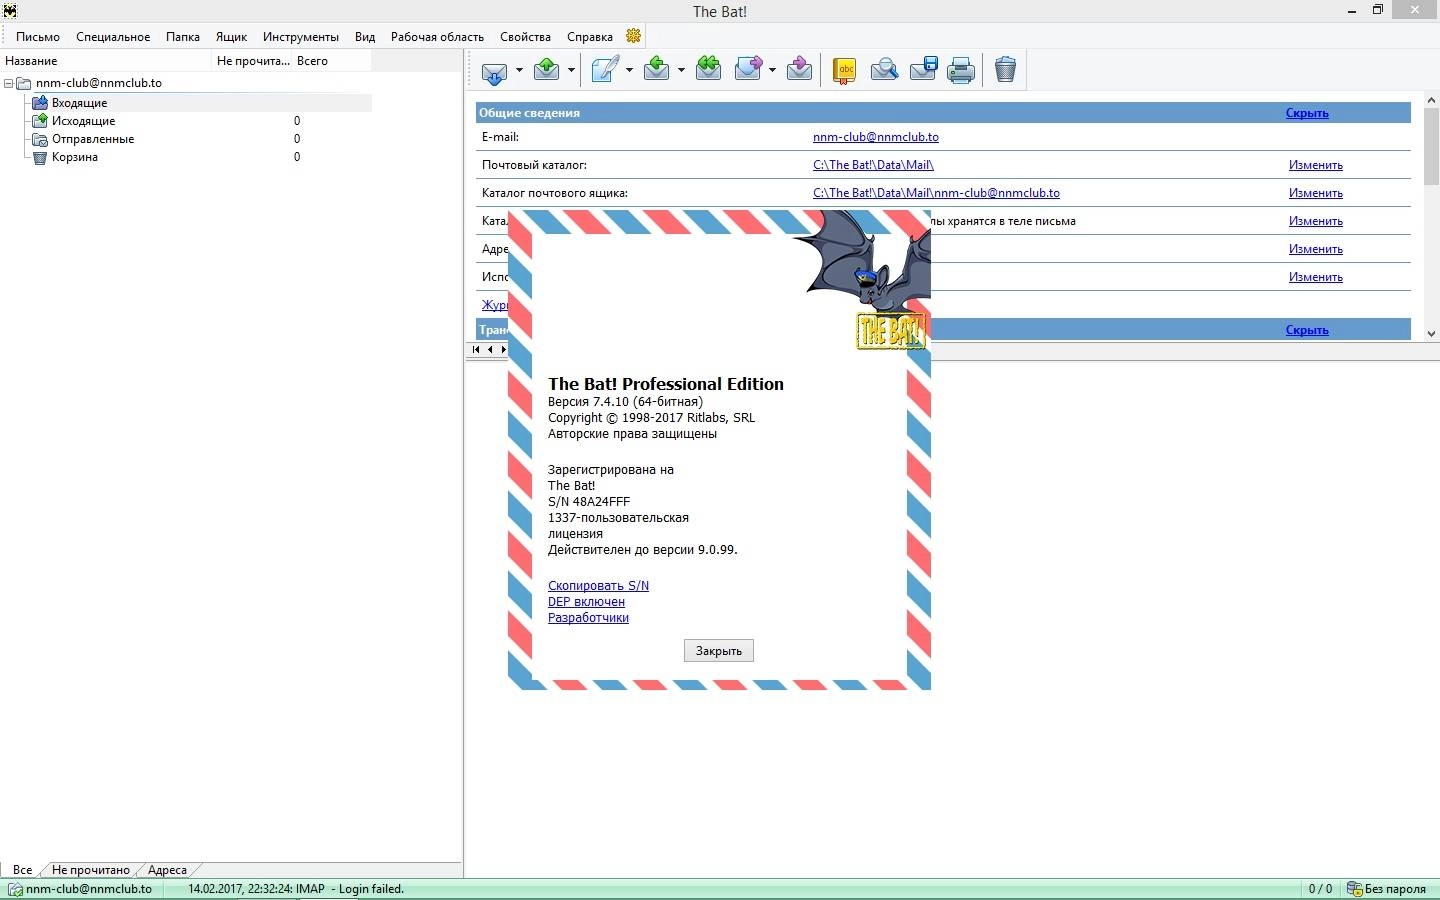Click the Send queued mail icon
1440x900 pixels.
546,69
